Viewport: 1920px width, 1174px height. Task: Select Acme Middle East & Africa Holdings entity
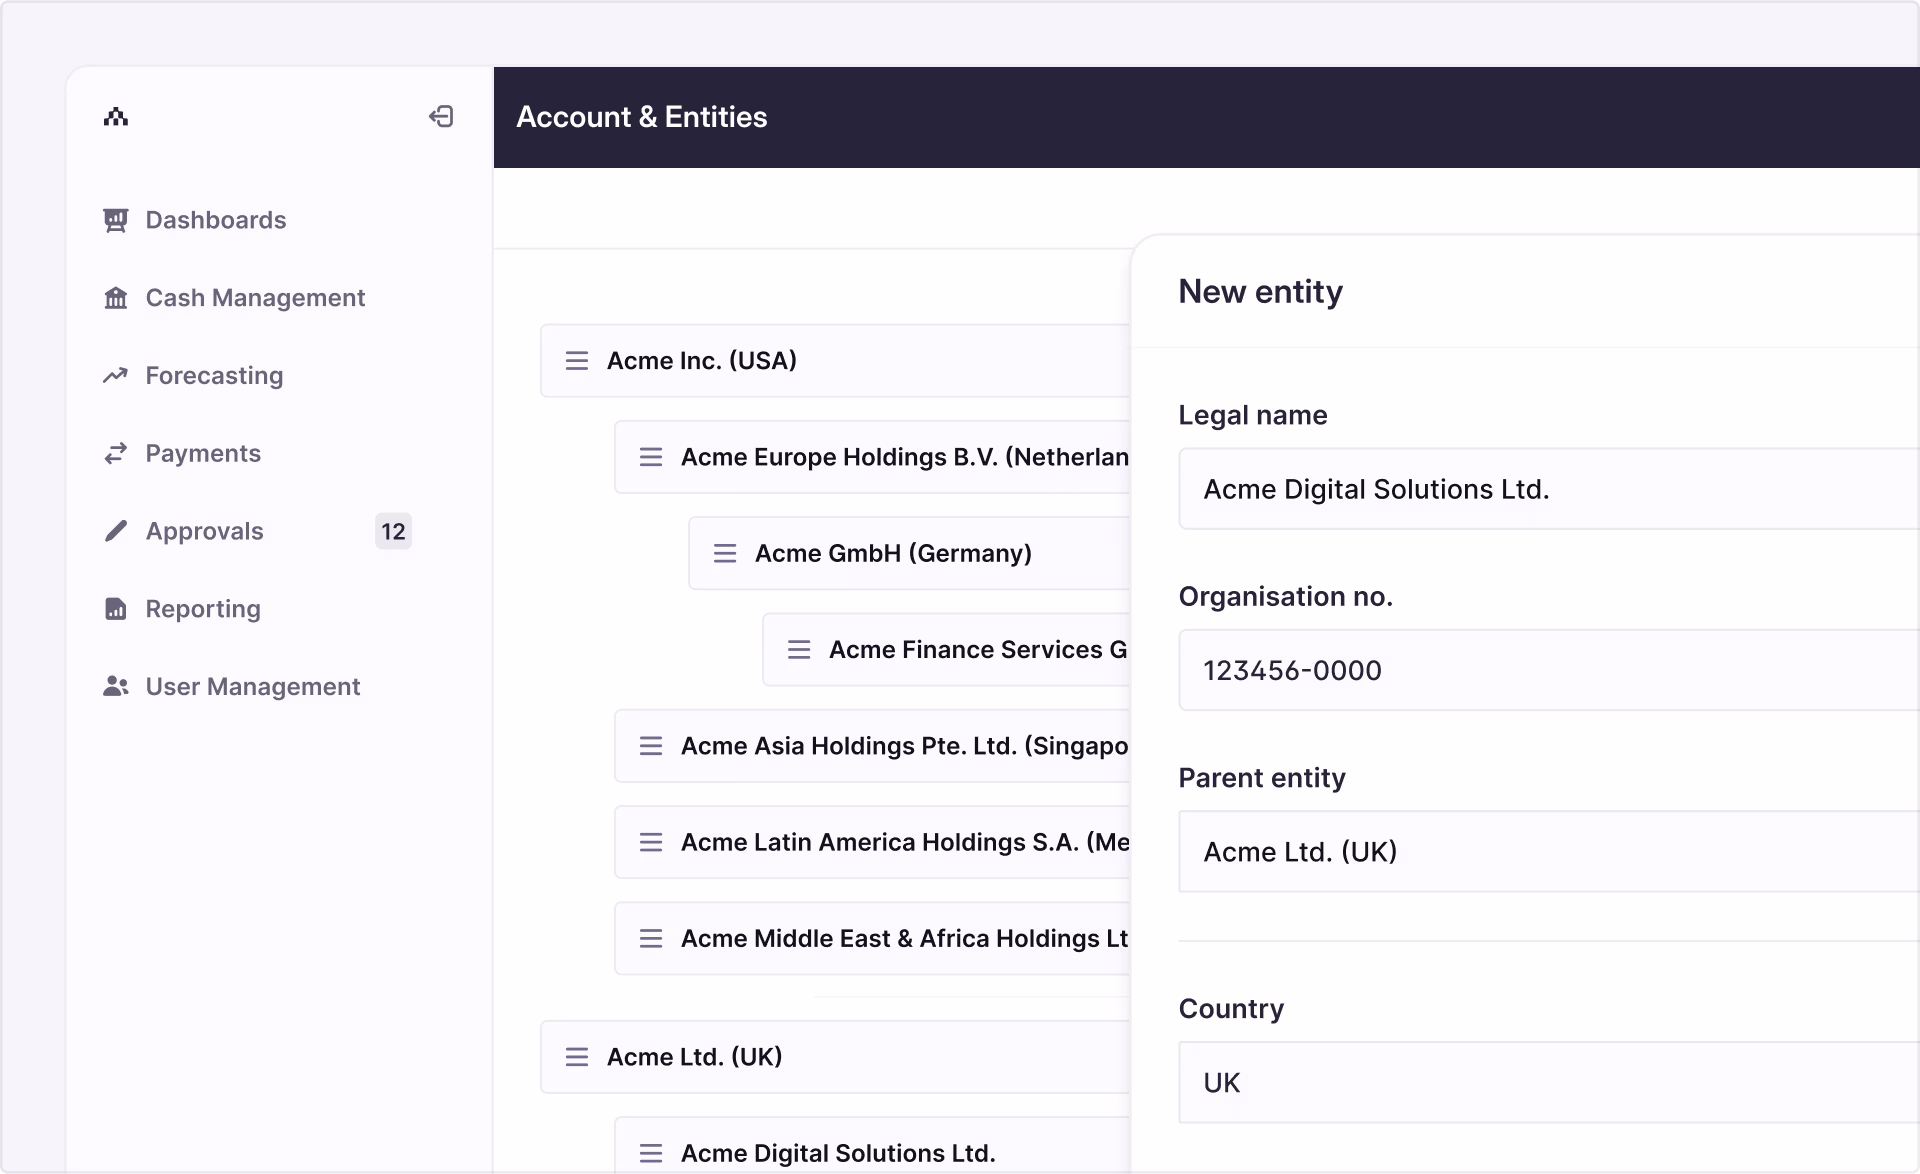point(873,938)
